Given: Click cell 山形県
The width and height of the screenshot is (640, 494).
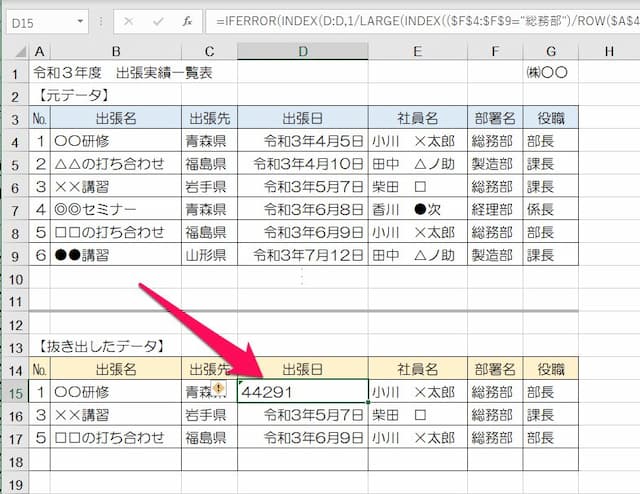Looking at the screenshot, I should 209,255.
